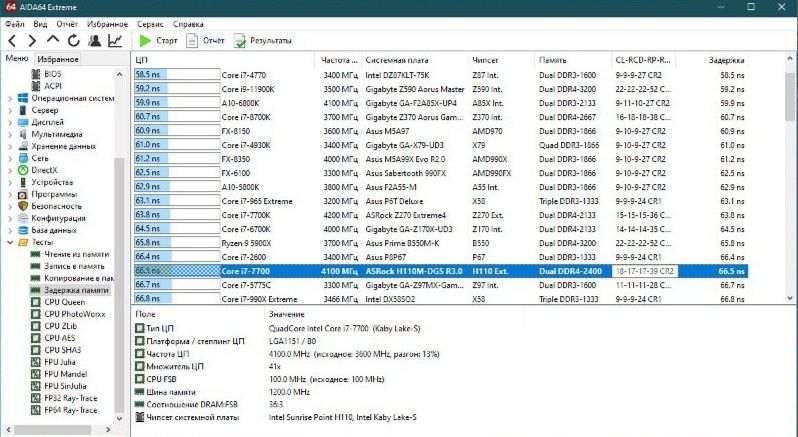The width and height of the screenshot is (798, 437).
Task: Click the FPU Mandel test icon
Action: (36, 374)
